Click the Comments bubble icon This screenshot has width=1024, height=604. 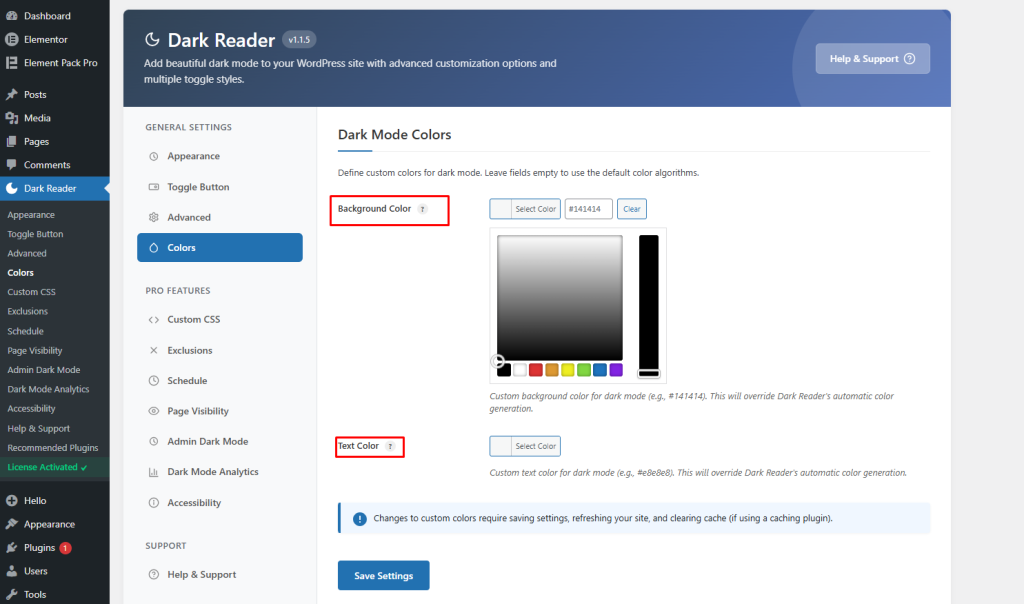pyautogui.click(x=12, y=165)
